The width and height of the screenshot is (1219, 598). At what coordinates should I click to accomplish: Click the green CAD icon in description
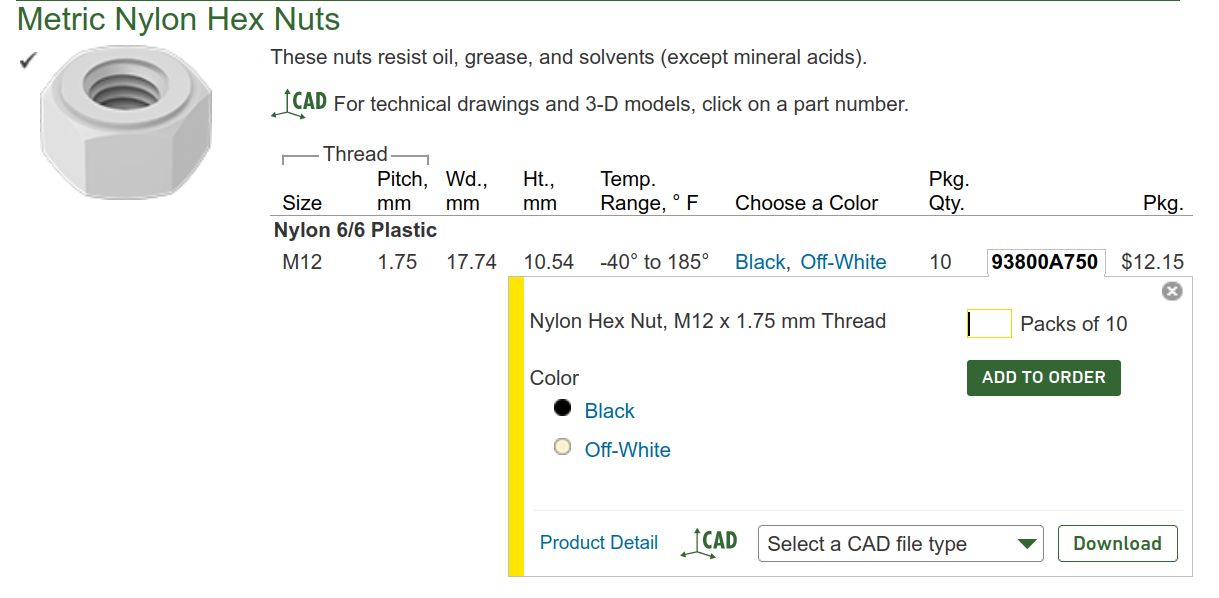[x=299, y=103]
